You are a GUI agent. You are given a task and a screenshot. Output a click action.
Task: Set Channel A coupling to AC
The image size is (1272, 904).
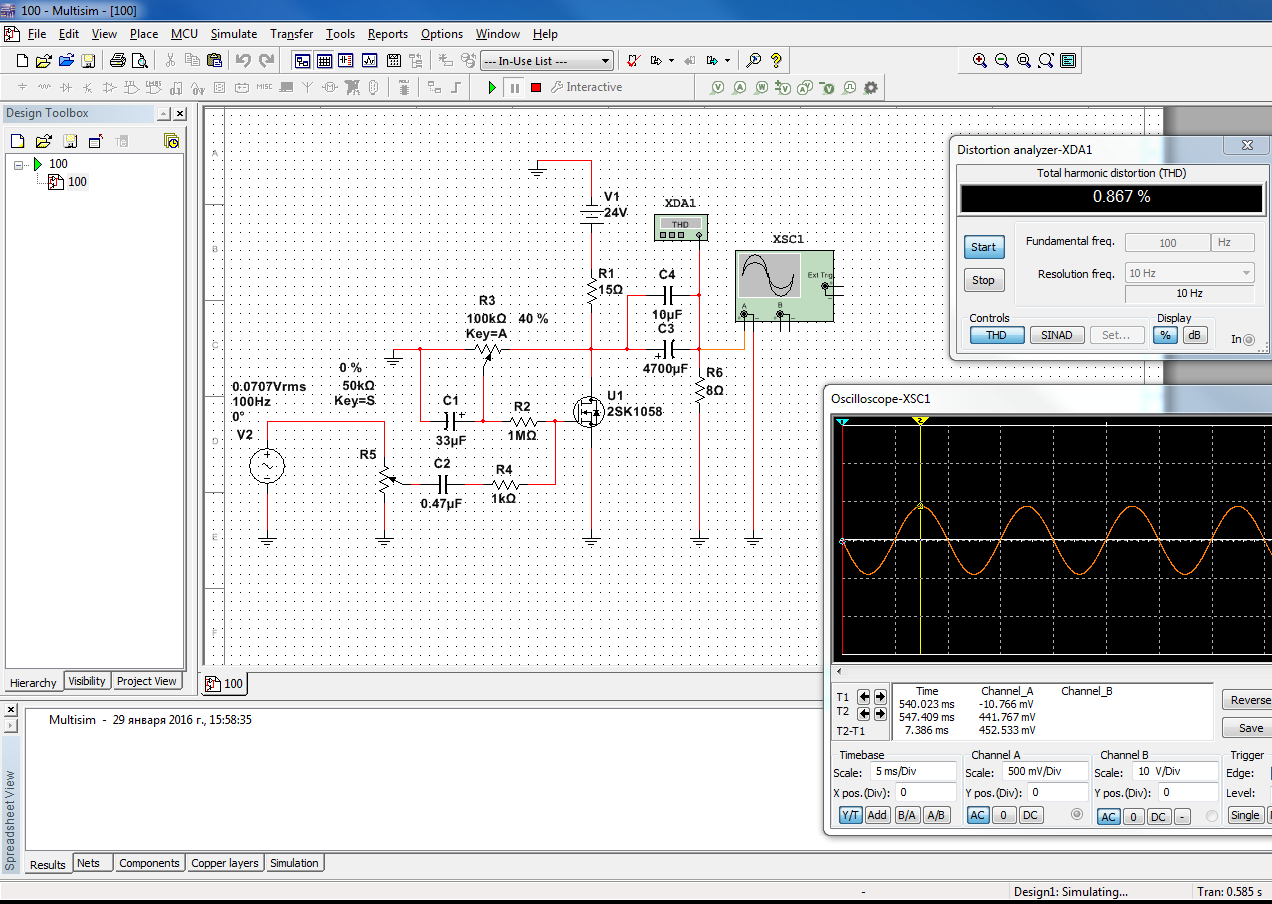pyautogui.click(x=978, y=815)
